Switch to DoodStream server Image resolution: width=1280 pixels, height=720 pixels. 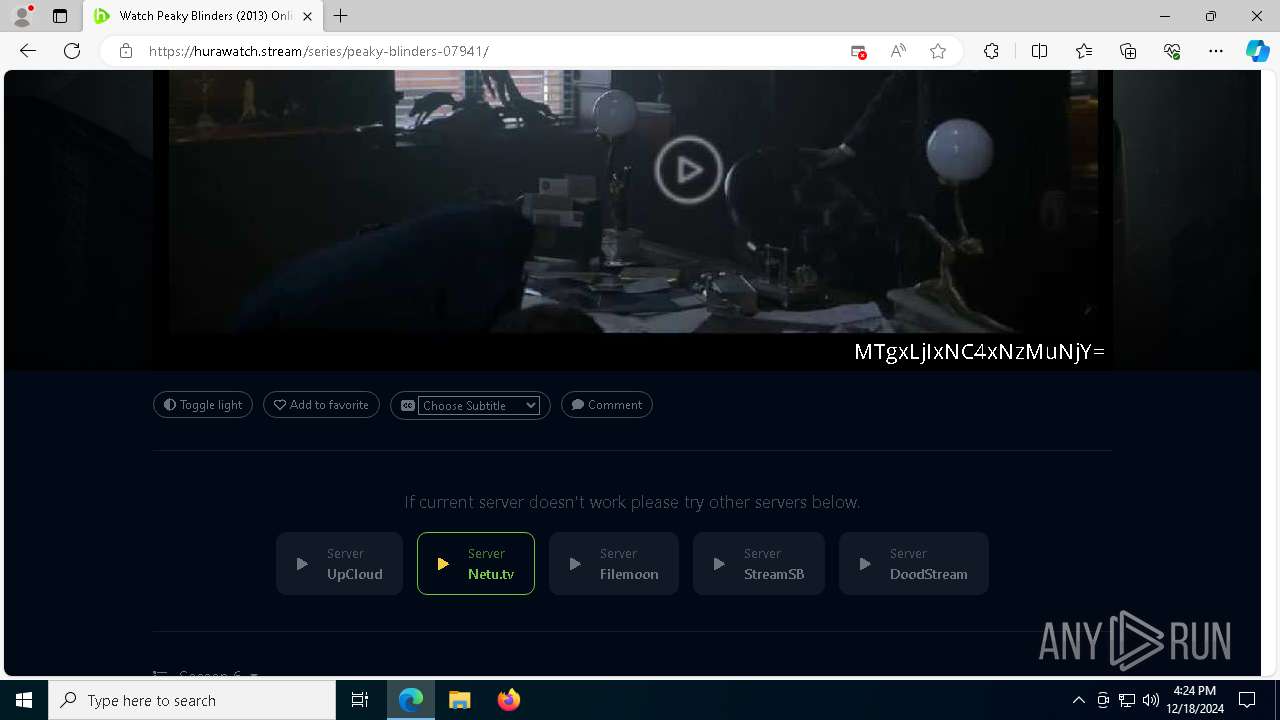(x=914, y=564)
